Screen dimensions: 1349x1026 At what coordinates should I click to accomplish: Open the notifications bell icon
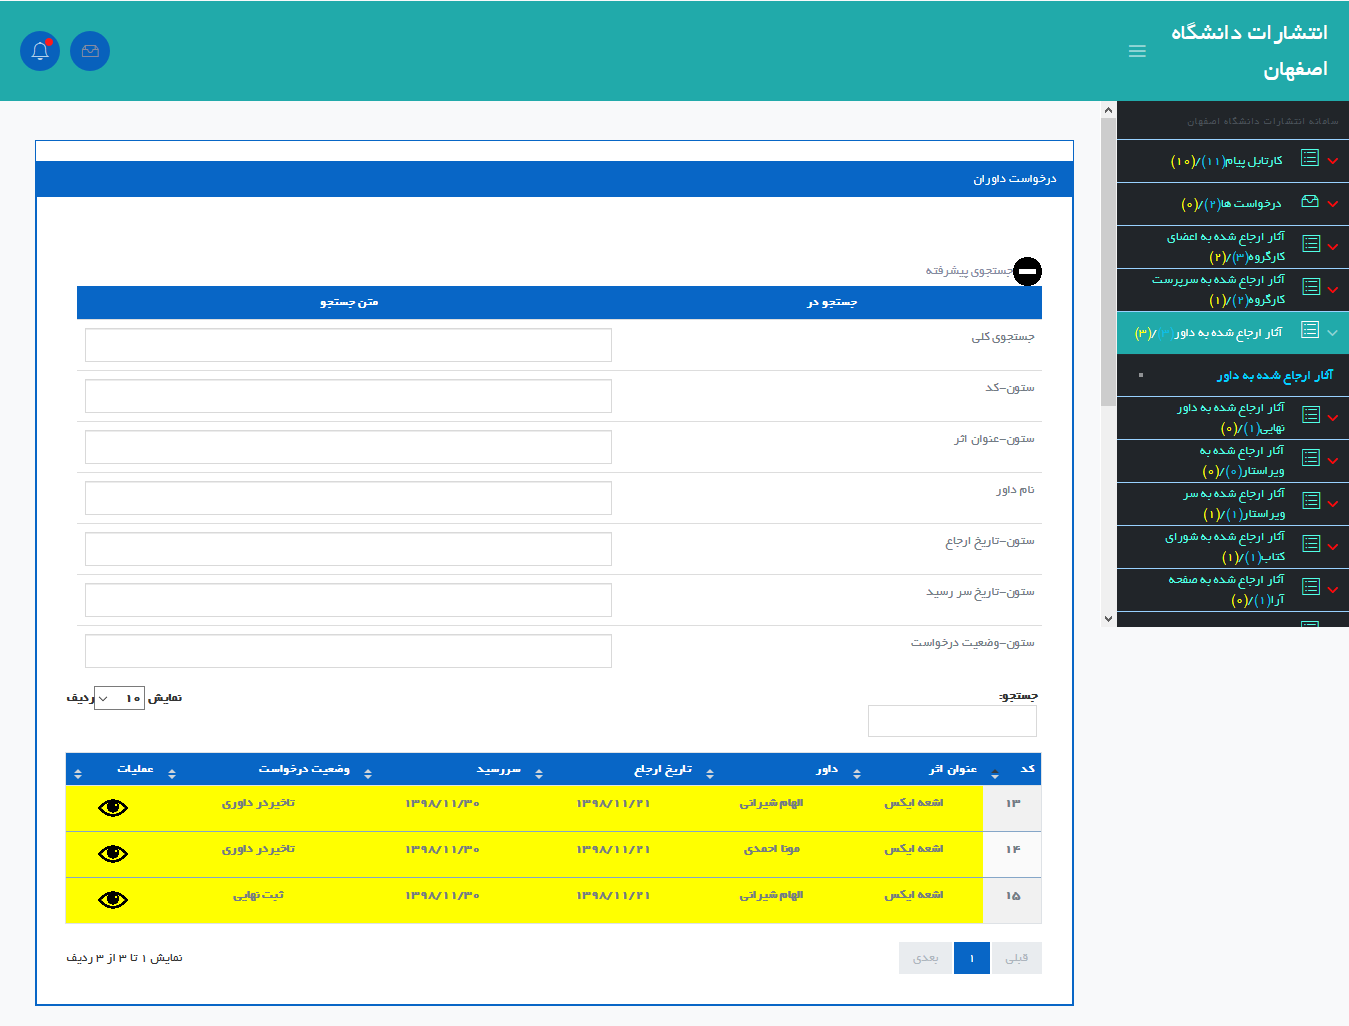pos(40,51)
